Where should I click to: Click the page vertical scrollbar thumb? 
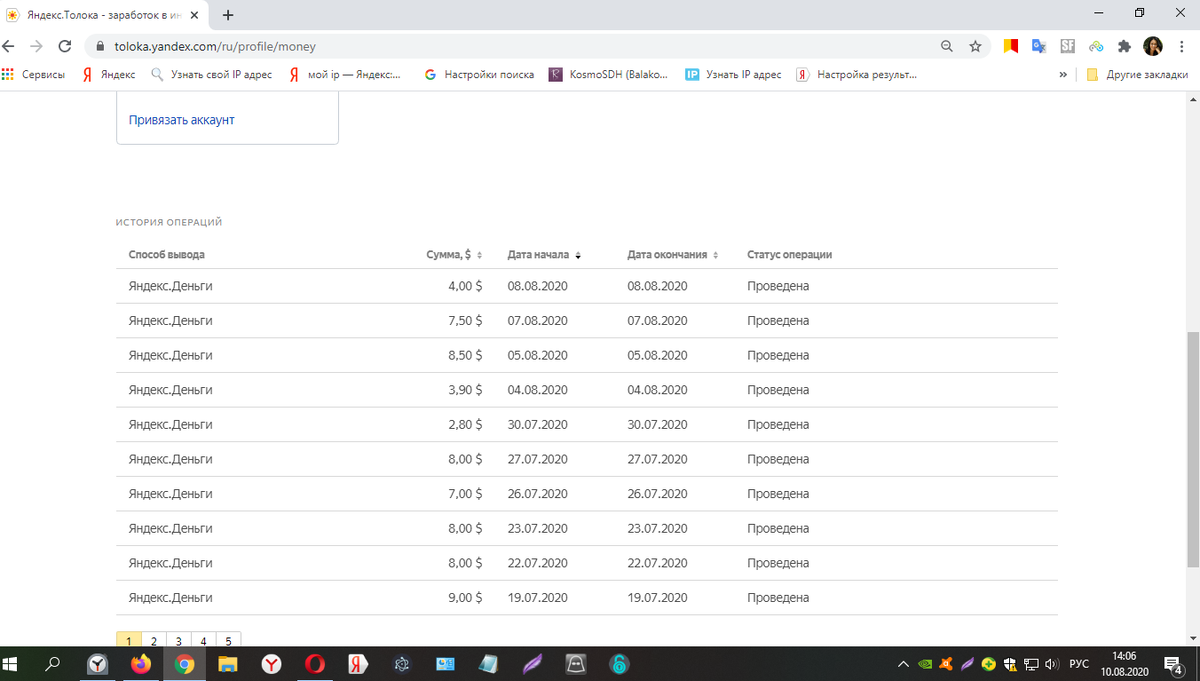(1192, 450)
